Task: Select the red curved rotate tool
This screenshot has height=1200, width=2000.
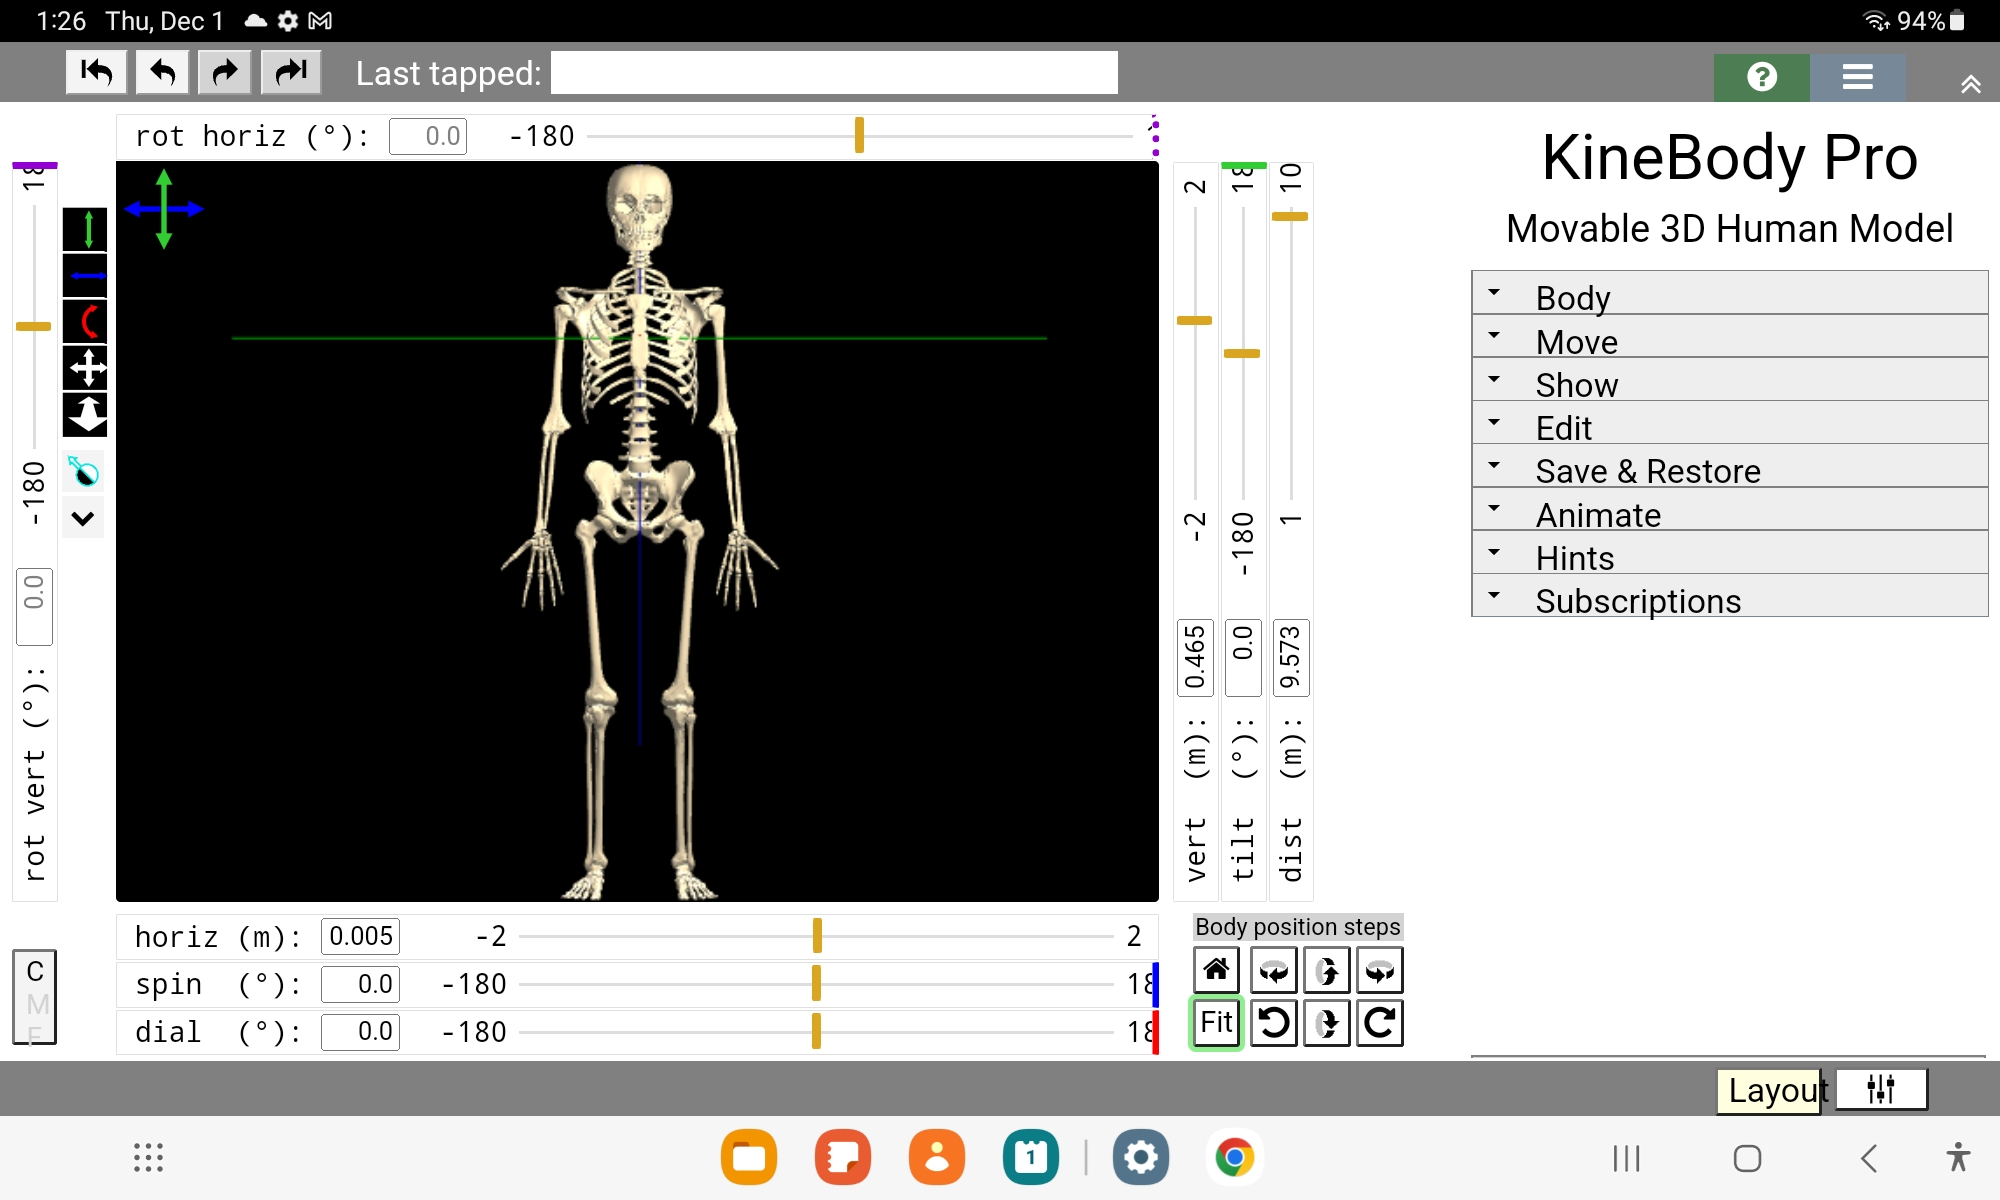Action: pos(85,321)
